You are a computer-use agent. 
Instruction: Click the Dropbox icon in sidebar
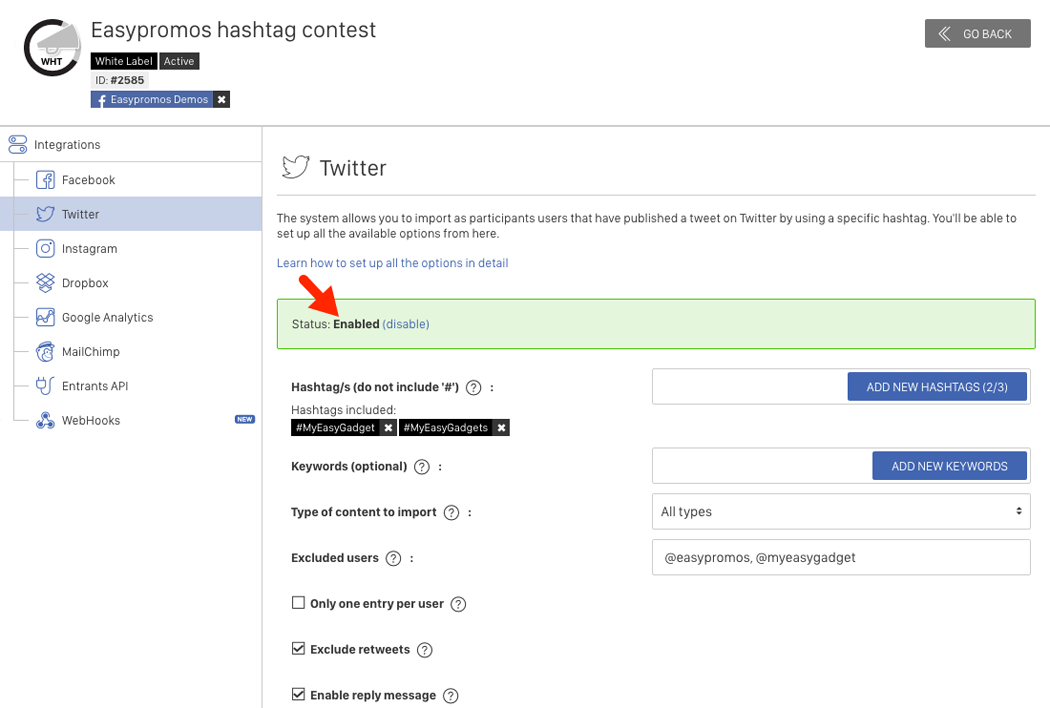pyautogui.click(x=45, y=283)
